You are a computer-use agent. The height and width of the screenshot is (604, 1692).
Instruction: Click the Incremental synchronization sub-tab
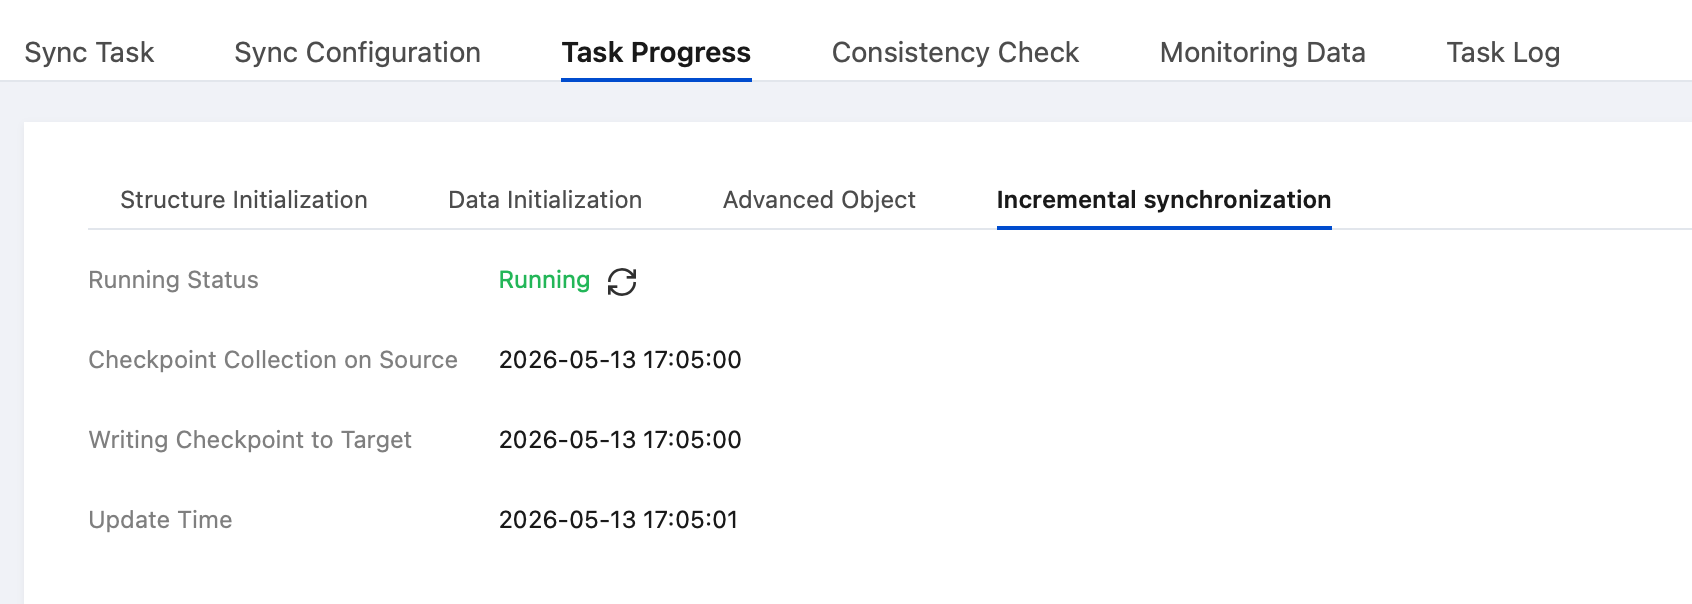point(1164,200)
